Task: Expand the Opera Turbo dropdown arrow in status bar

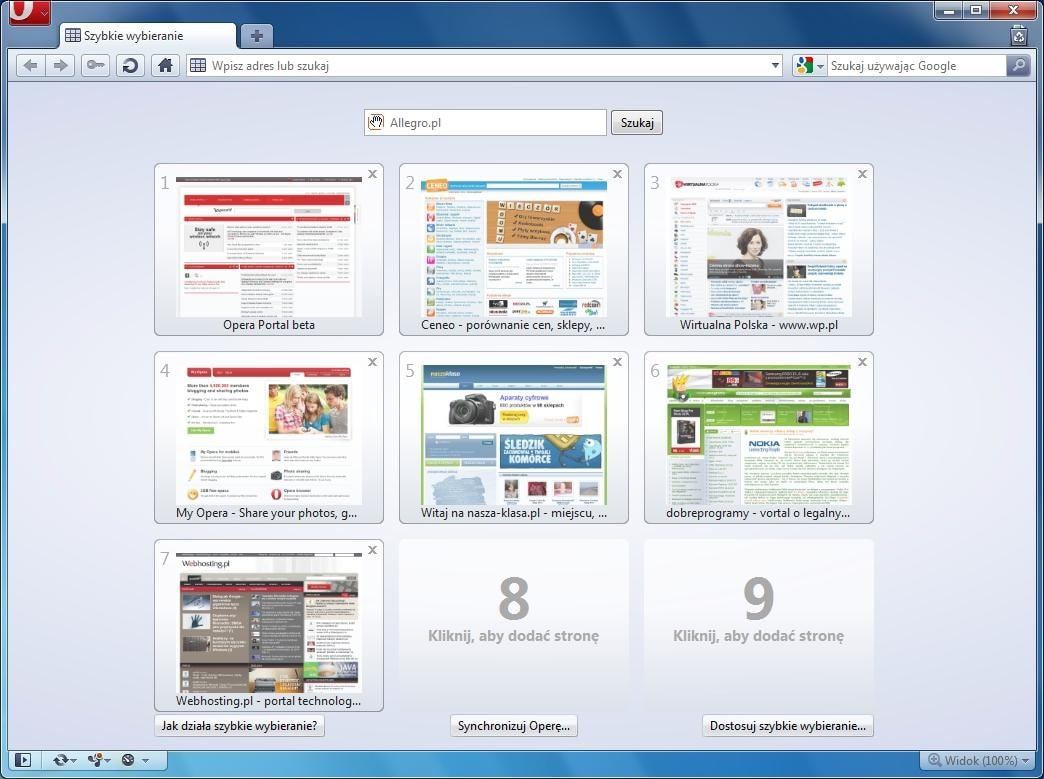Action: click(144, 760)
